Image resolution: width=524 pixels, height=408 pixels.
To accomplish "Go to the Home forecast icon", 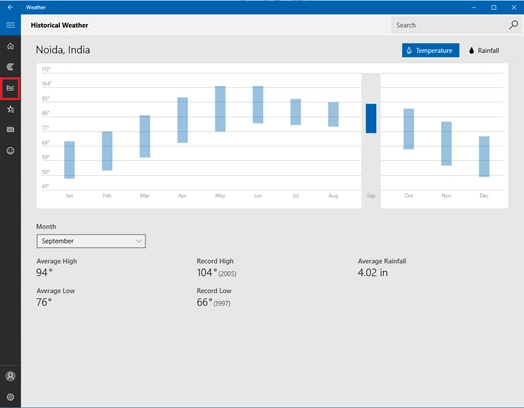I will point(10,46).
